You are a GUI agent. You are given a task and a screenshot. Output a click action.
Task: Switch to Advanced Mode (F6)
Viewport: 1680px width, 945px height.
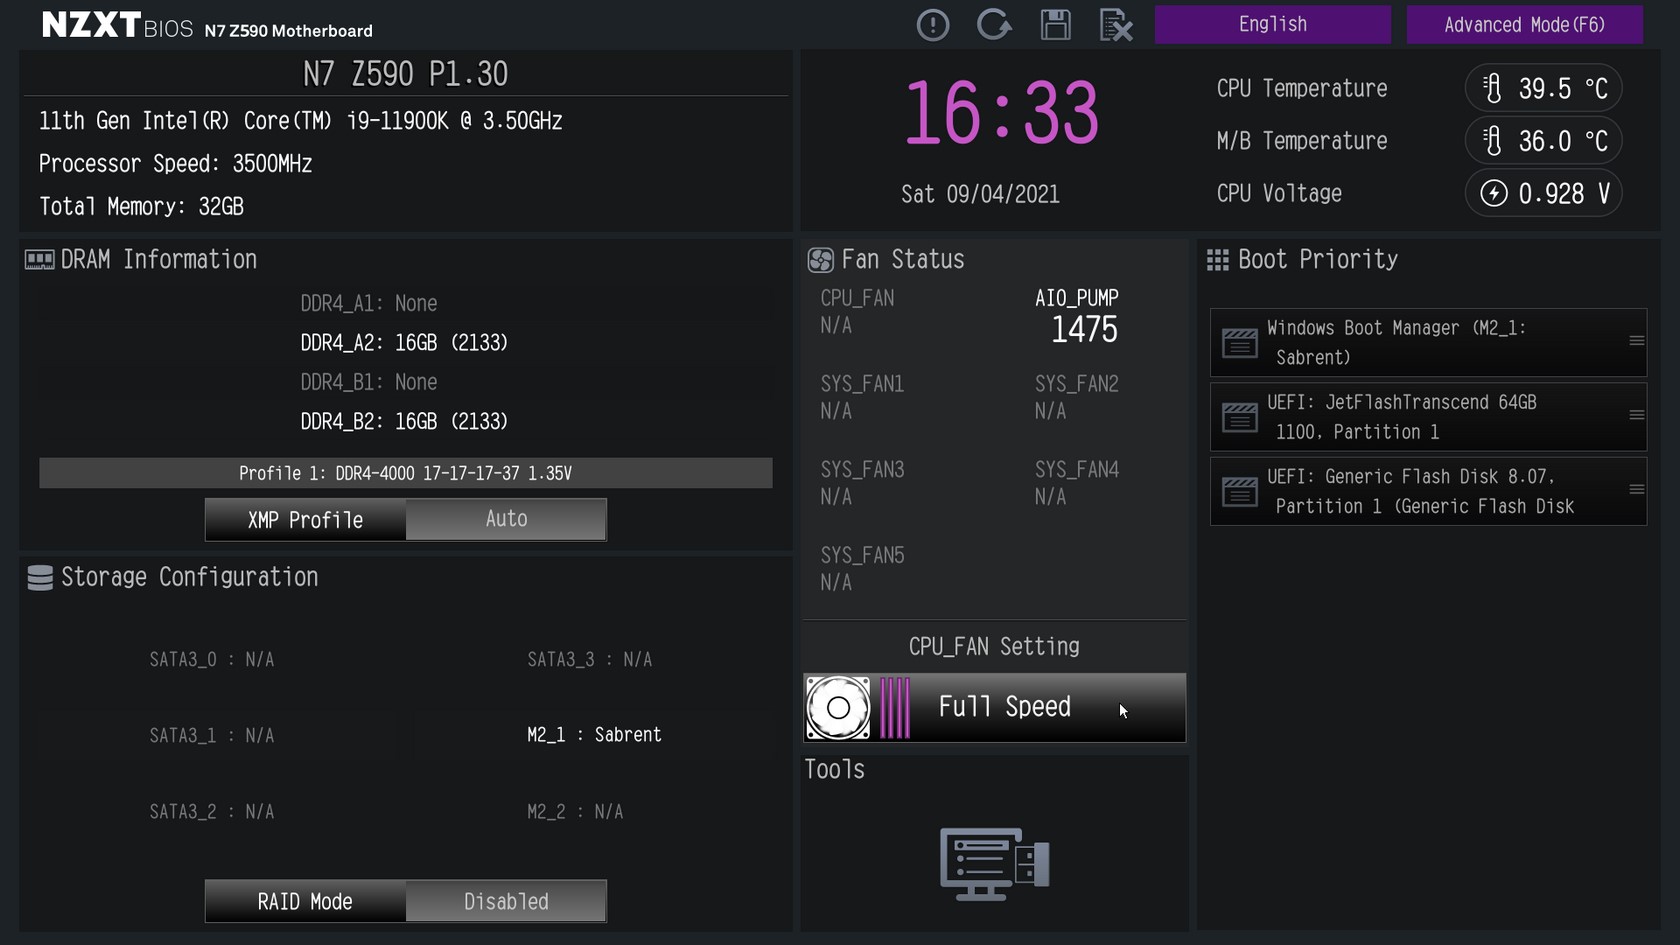pos(1524,24)
